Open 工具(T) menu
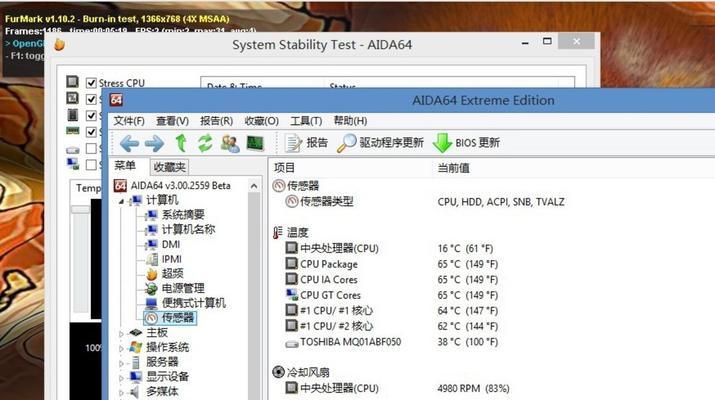Viewport: 715px width, 400px height. click(x=306, y=121)
